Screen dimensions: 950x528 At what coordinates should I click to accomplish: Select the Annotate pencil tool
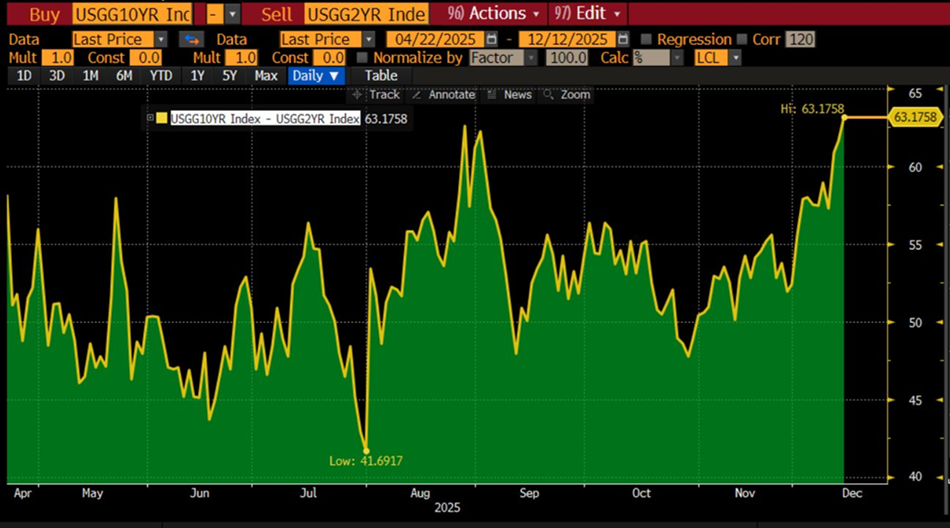point(443,94)
